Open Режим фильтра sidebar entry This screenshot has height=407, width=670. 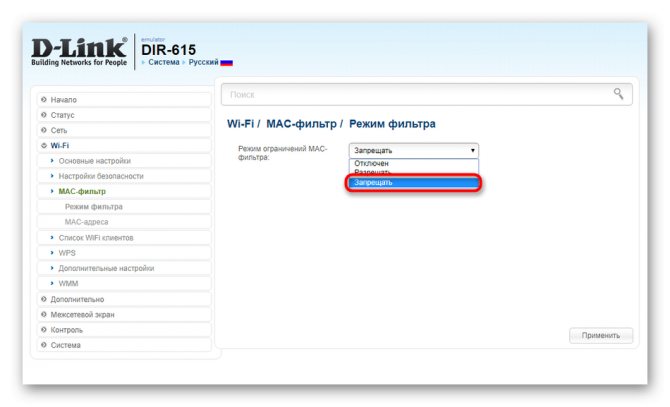coord(124,207)
